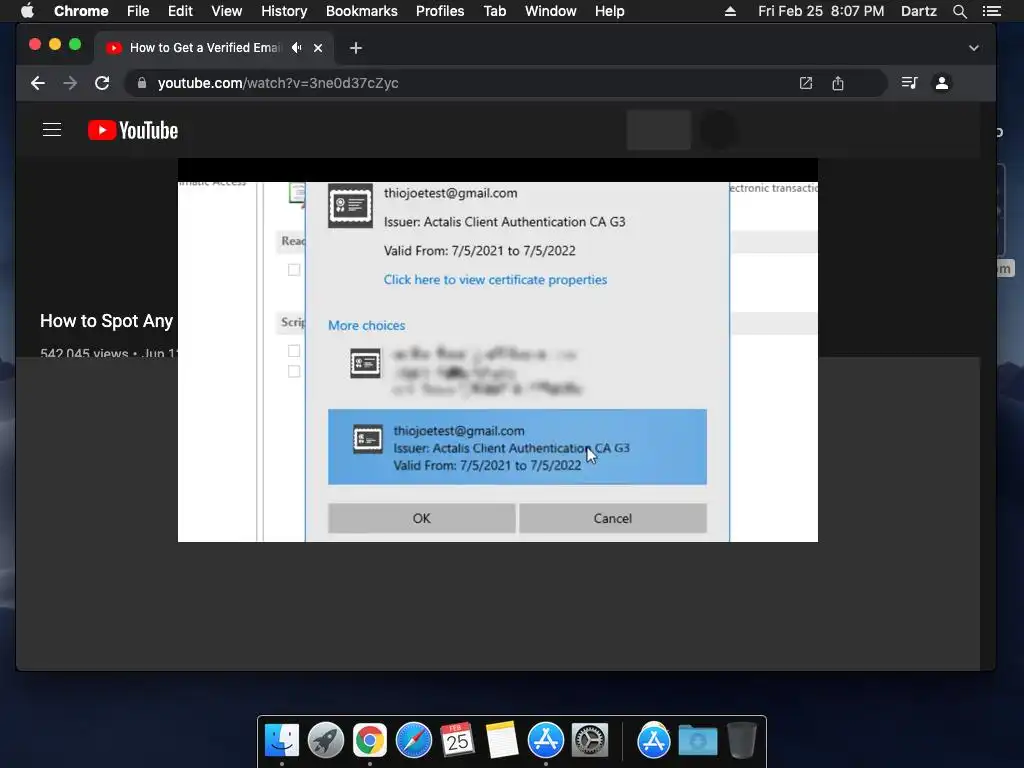Screen dimensions: 1024x768
Task: Open the Edit menu
Action: 180,11
